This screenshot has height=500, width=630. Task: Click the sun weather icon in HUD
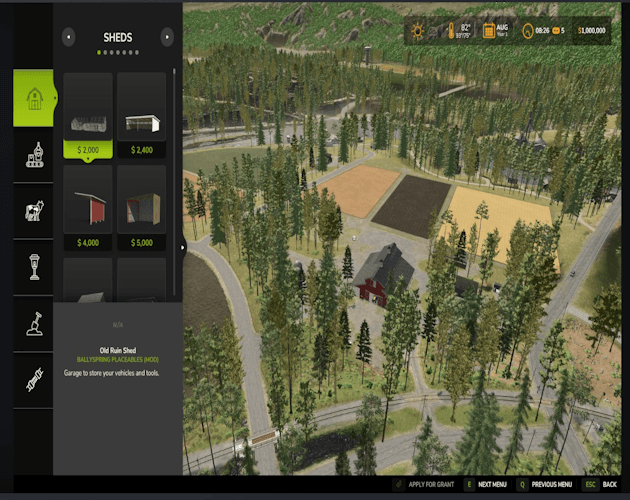417,31
